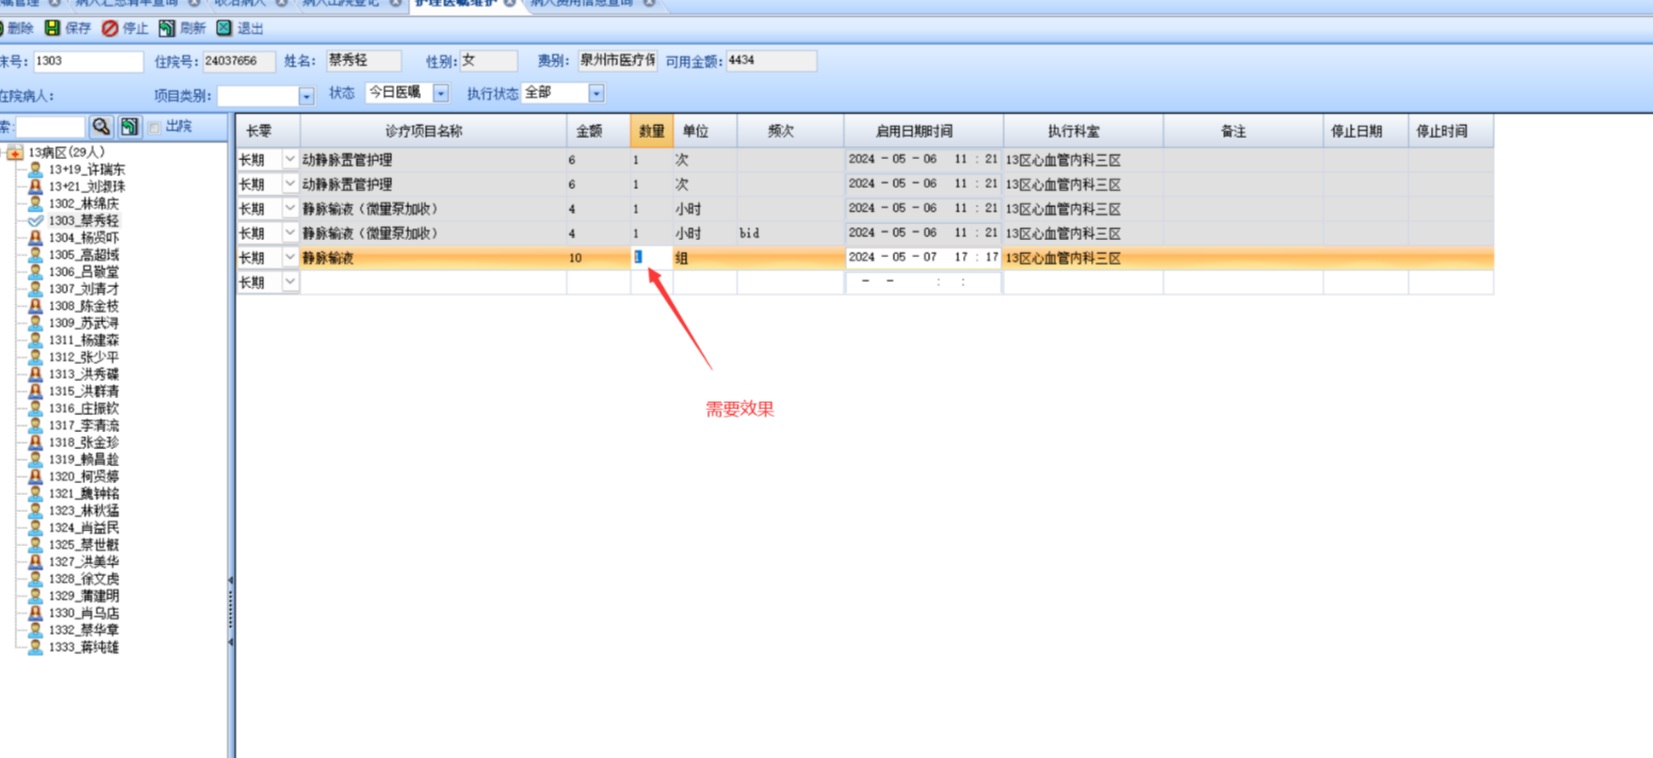Click the 备注 column header
This screenshot has height=758, width=1653.
(1243, 131)
